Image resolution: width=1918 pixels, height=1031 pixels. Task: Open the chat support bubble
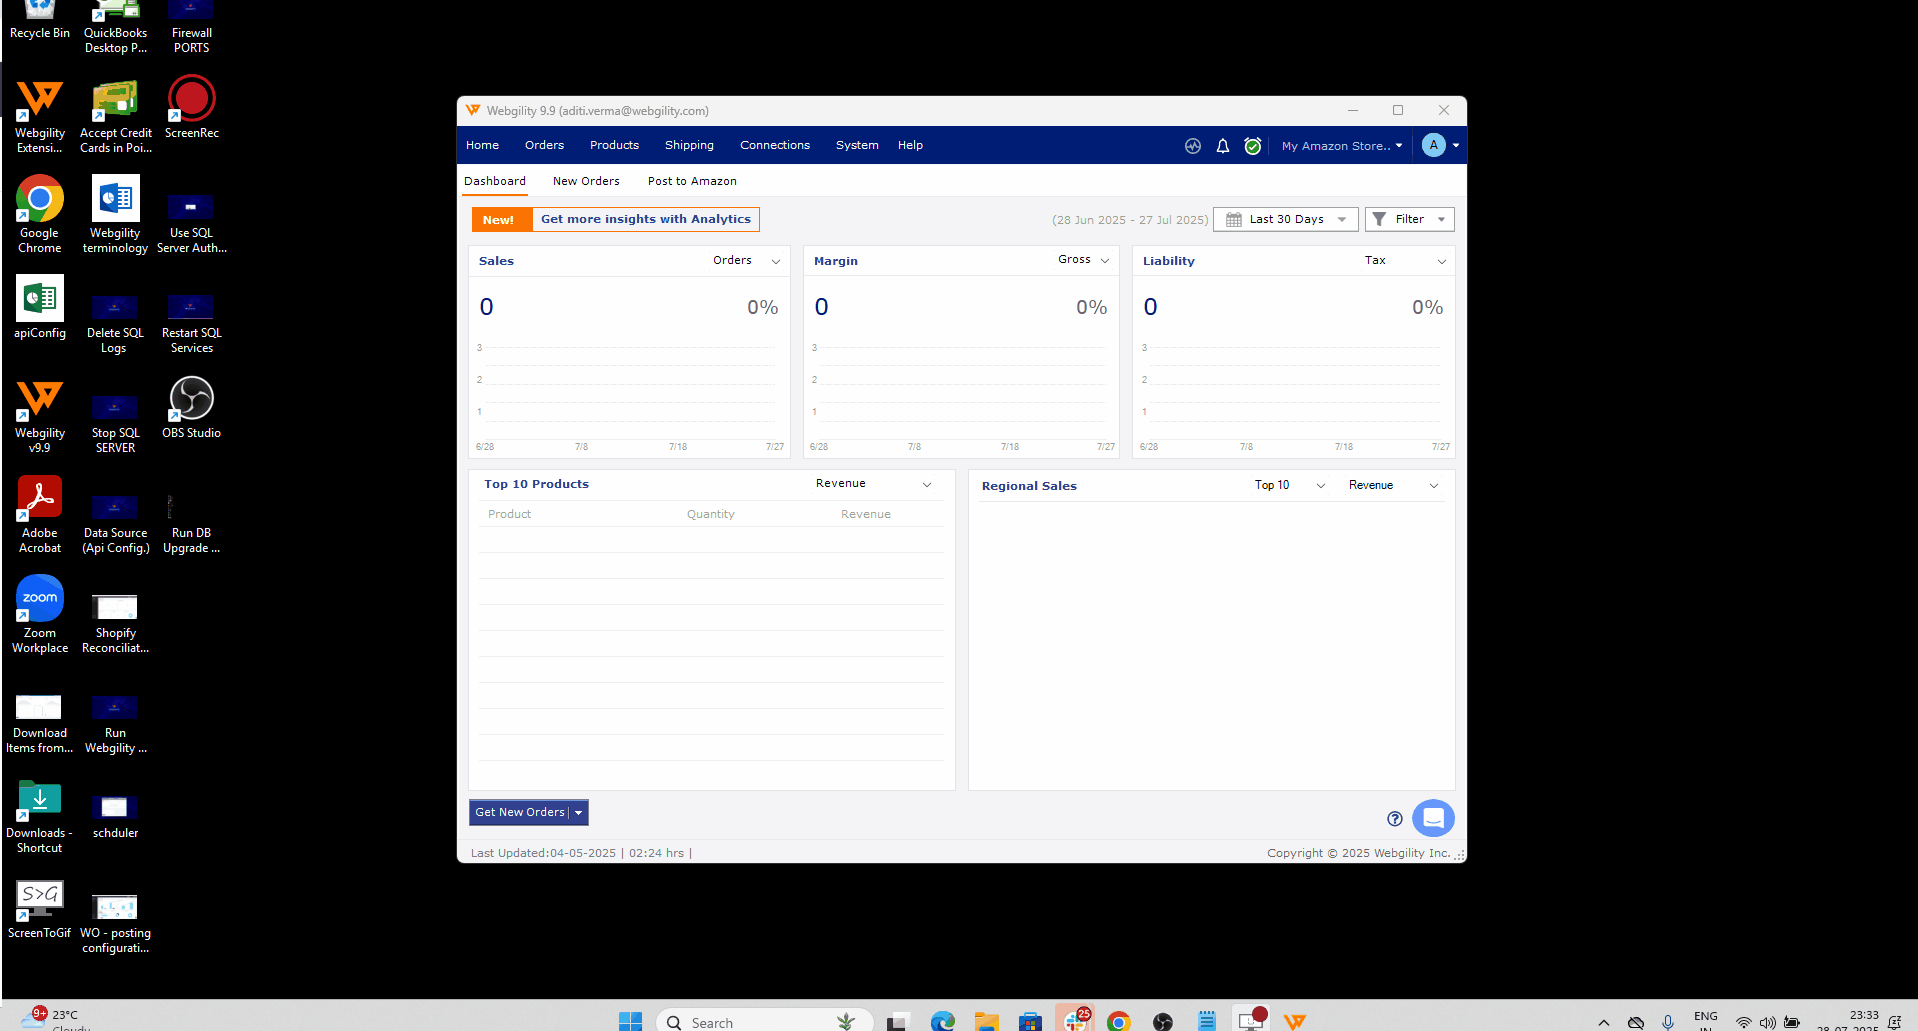[x=1433, y=818]
